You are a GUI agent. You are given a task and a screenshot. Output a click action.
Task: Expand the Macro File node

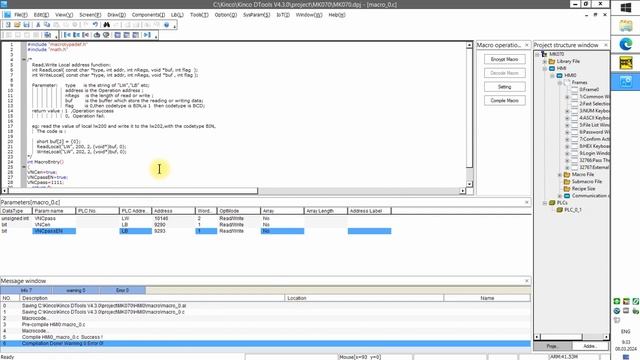pyautogui.click(x=560, y=175)
